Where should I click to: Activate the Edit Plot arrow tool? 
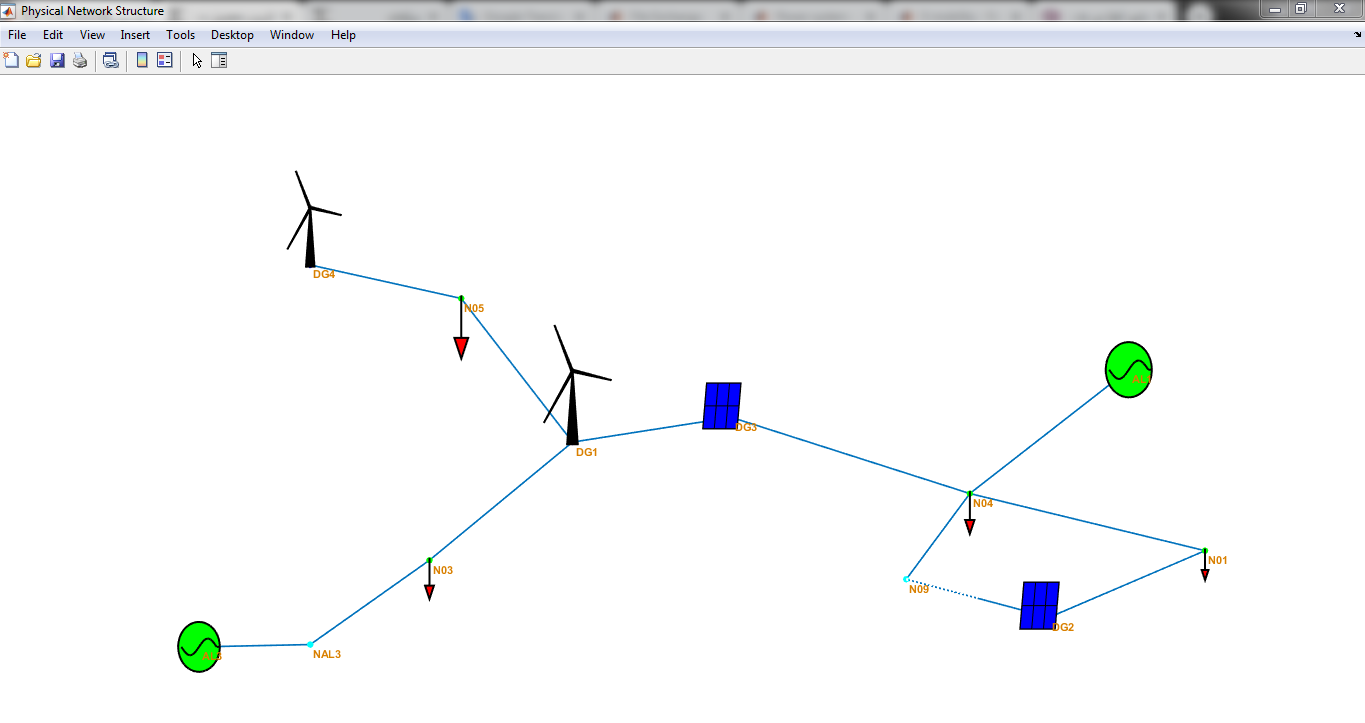click(197, 61)
